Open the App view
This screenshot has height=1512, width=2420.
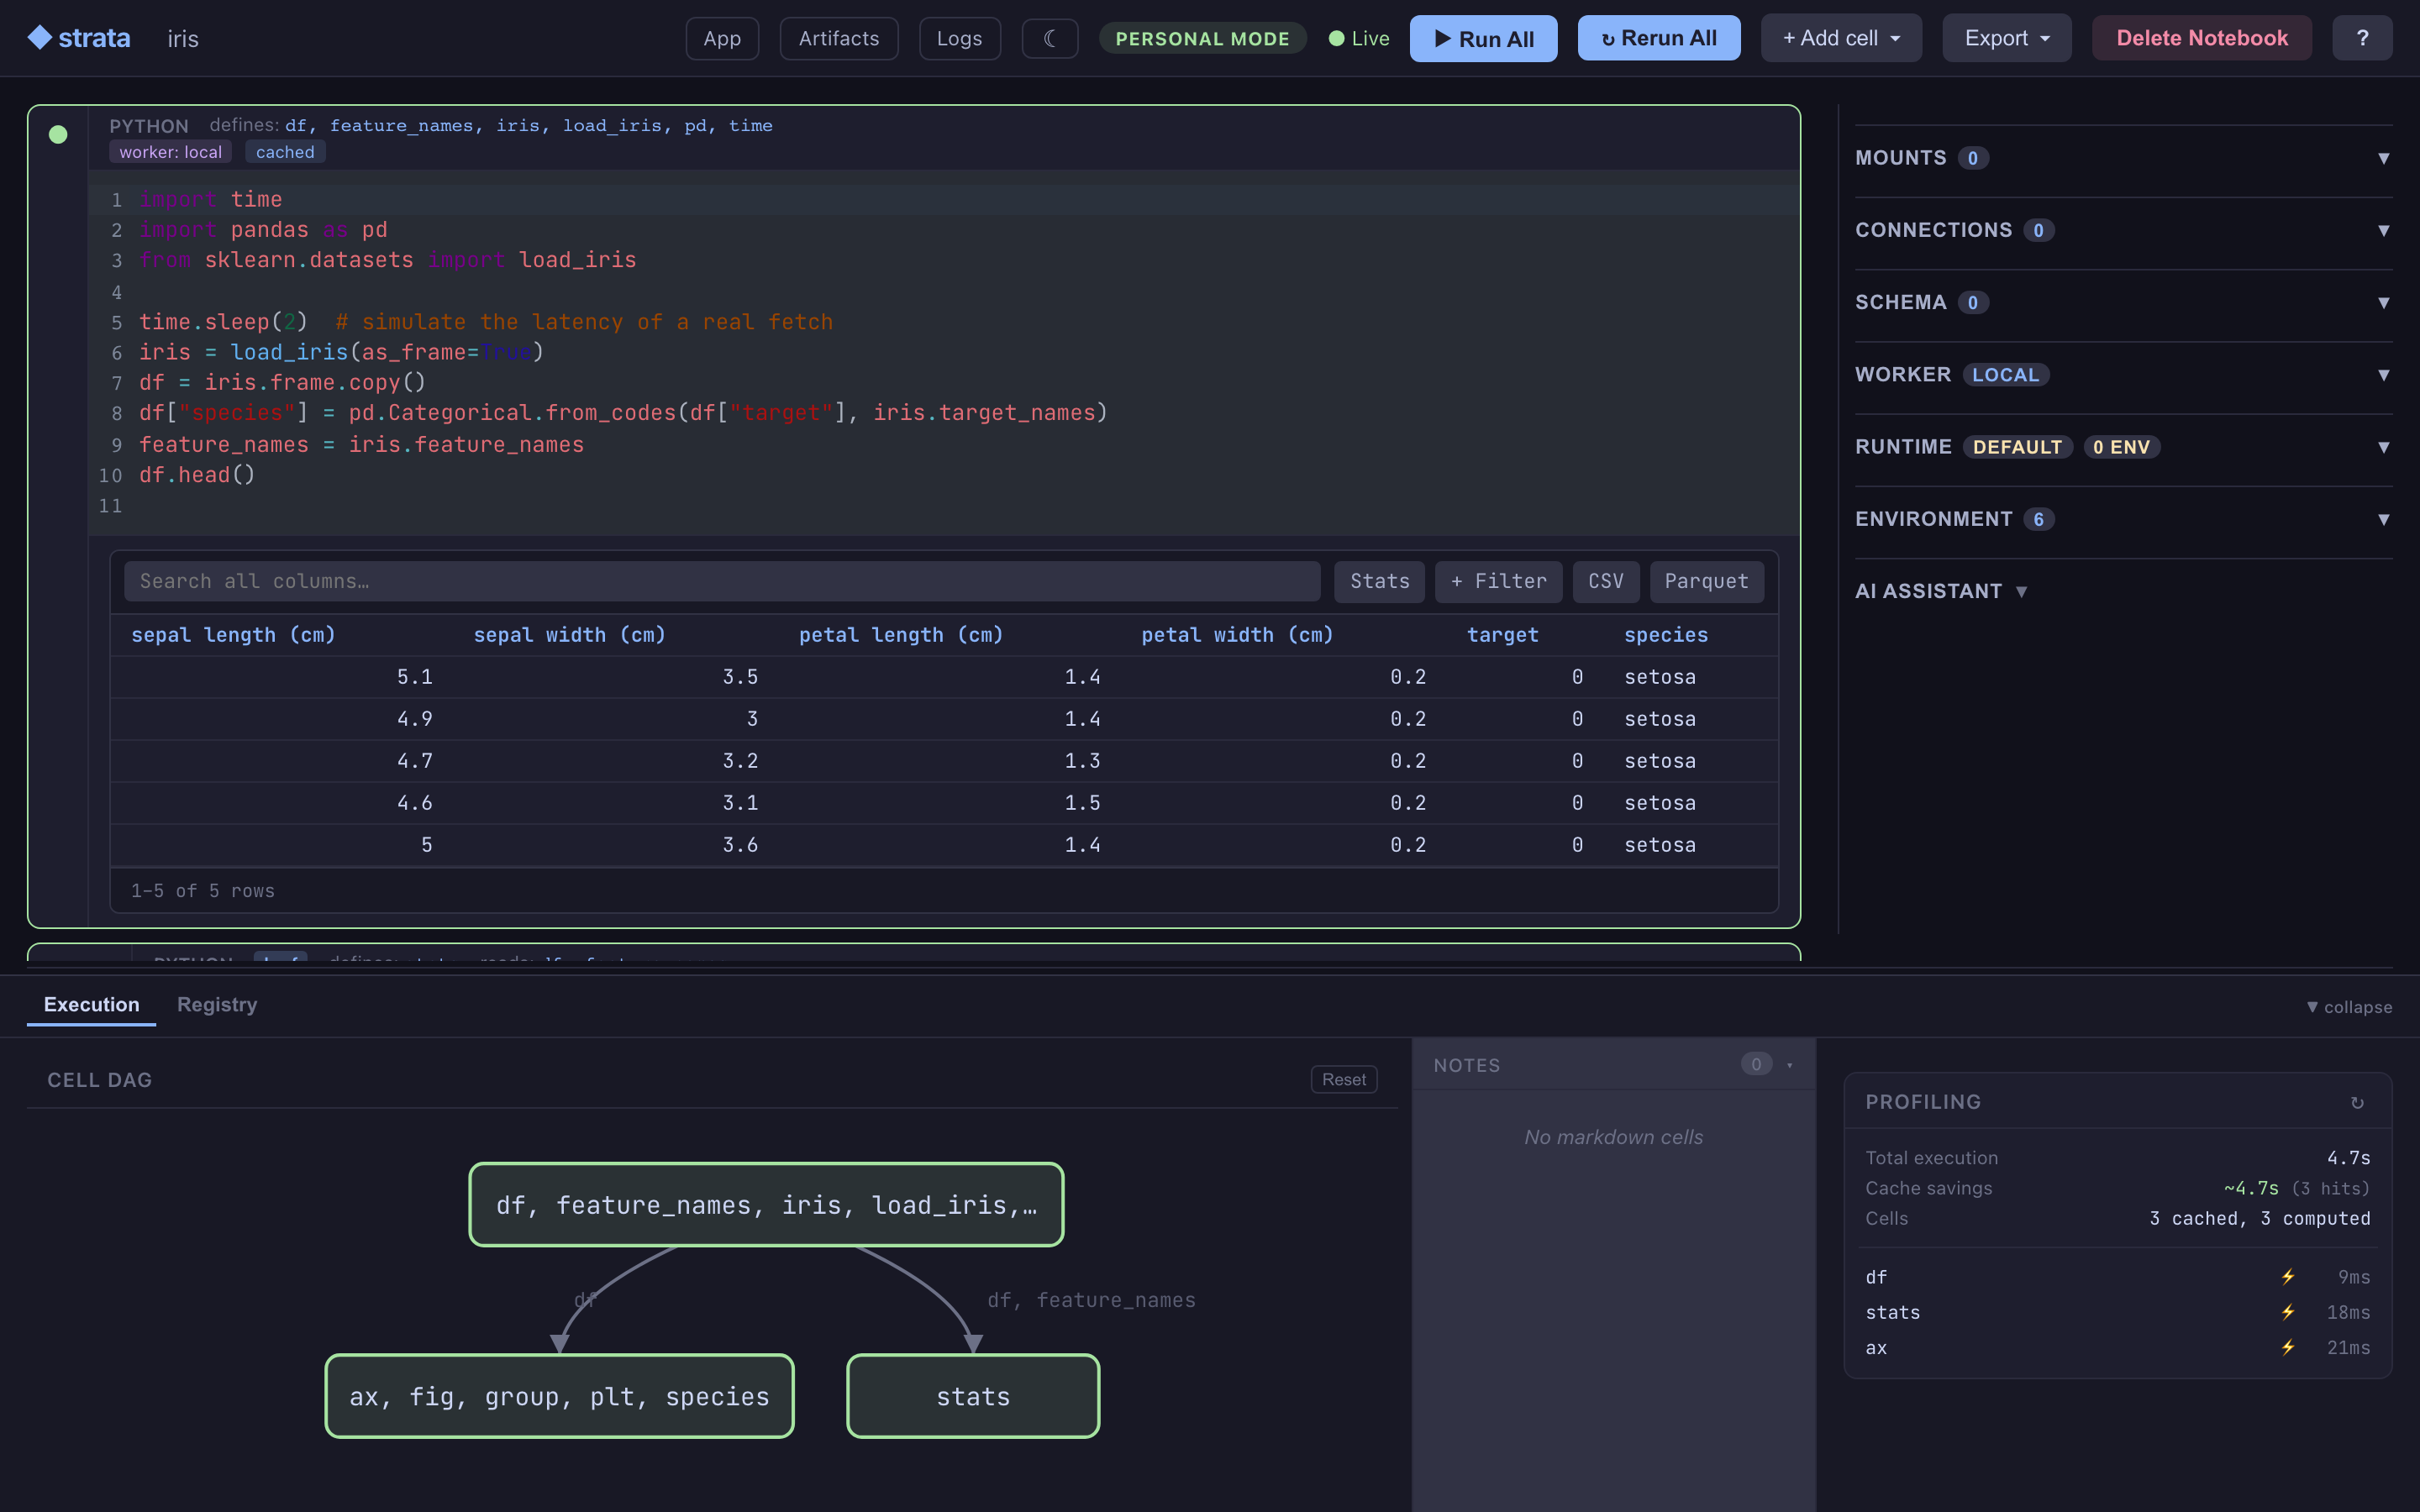[x=722, y=39]
